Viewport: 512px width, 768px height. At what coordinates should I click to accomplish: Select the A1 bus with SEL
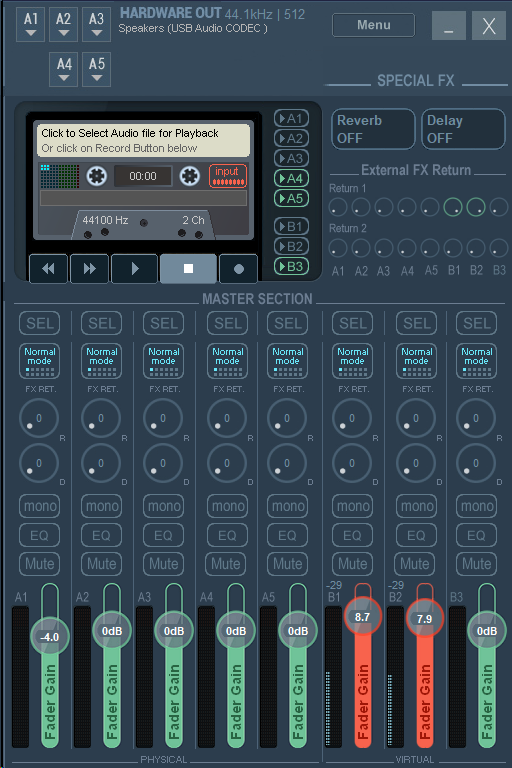tap(40, 323)
